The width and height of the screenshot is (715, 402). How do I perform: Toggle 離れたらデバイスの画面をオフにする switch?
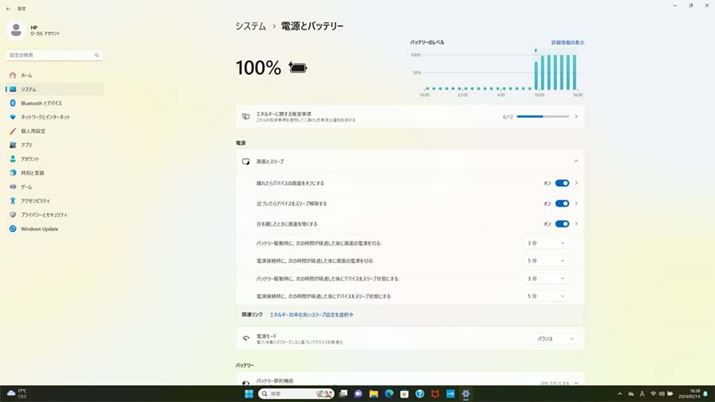[x=561, y=184]
